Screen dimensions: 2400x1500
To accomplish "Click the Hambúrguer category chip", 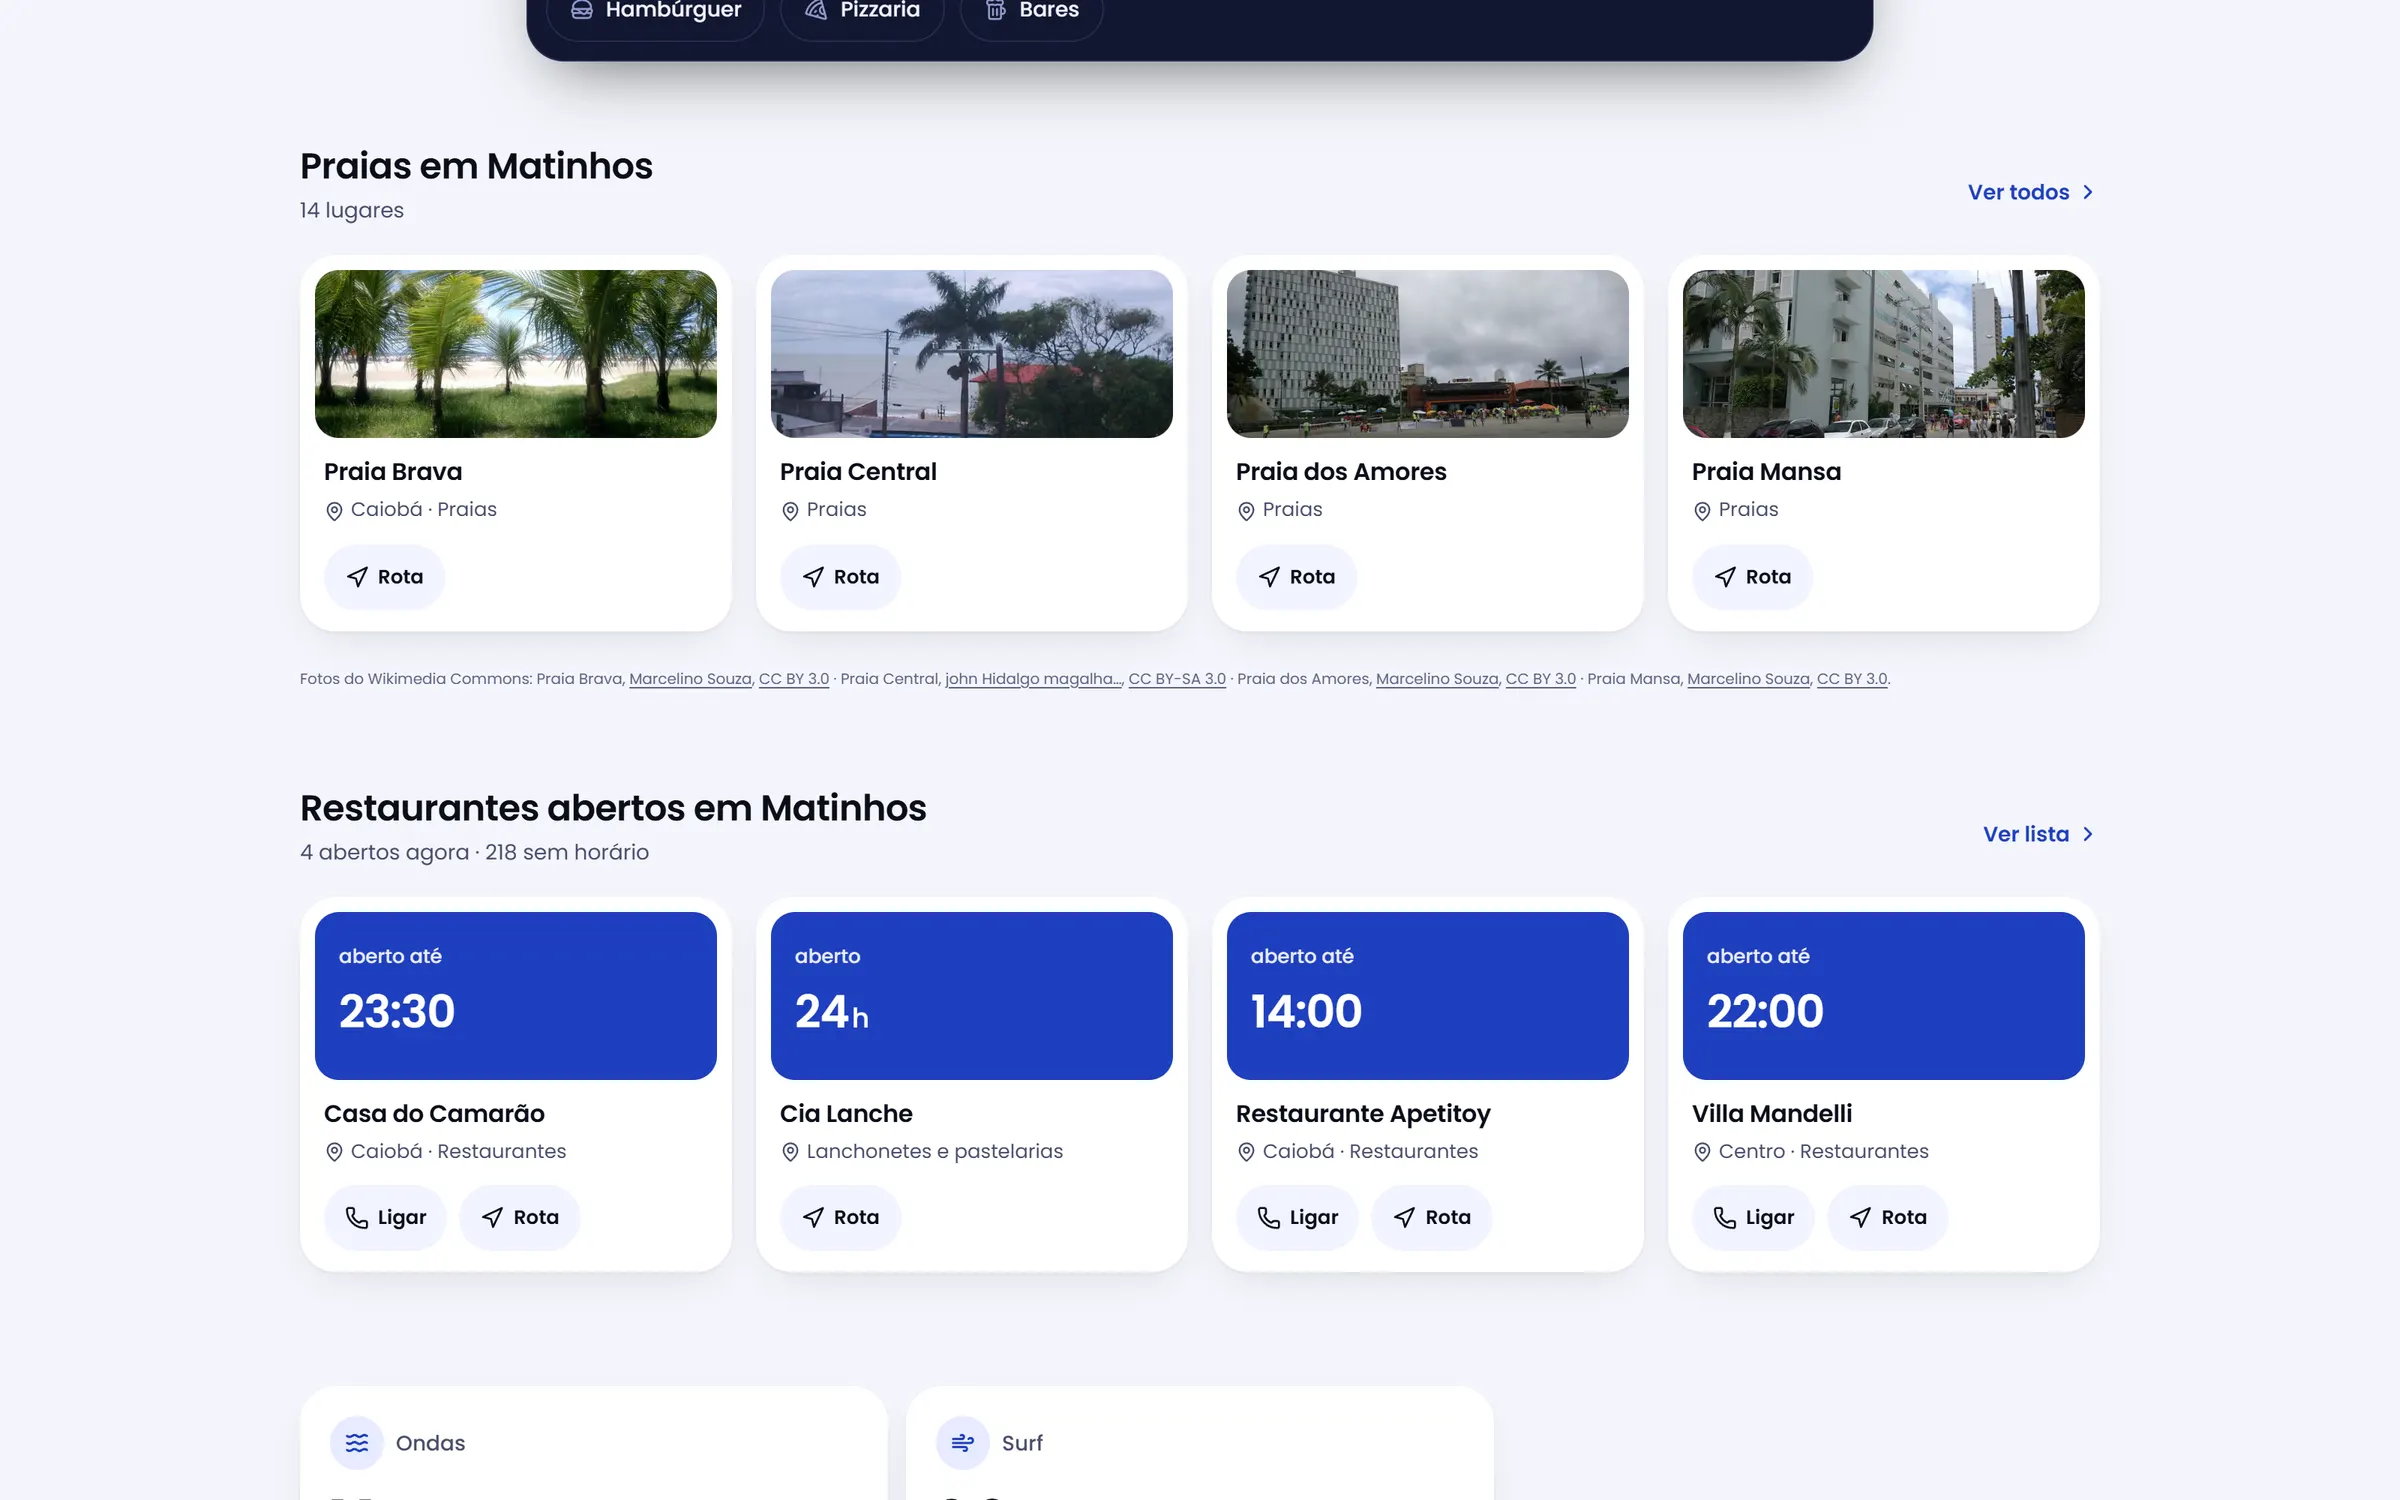I will (x=656, y=12).
